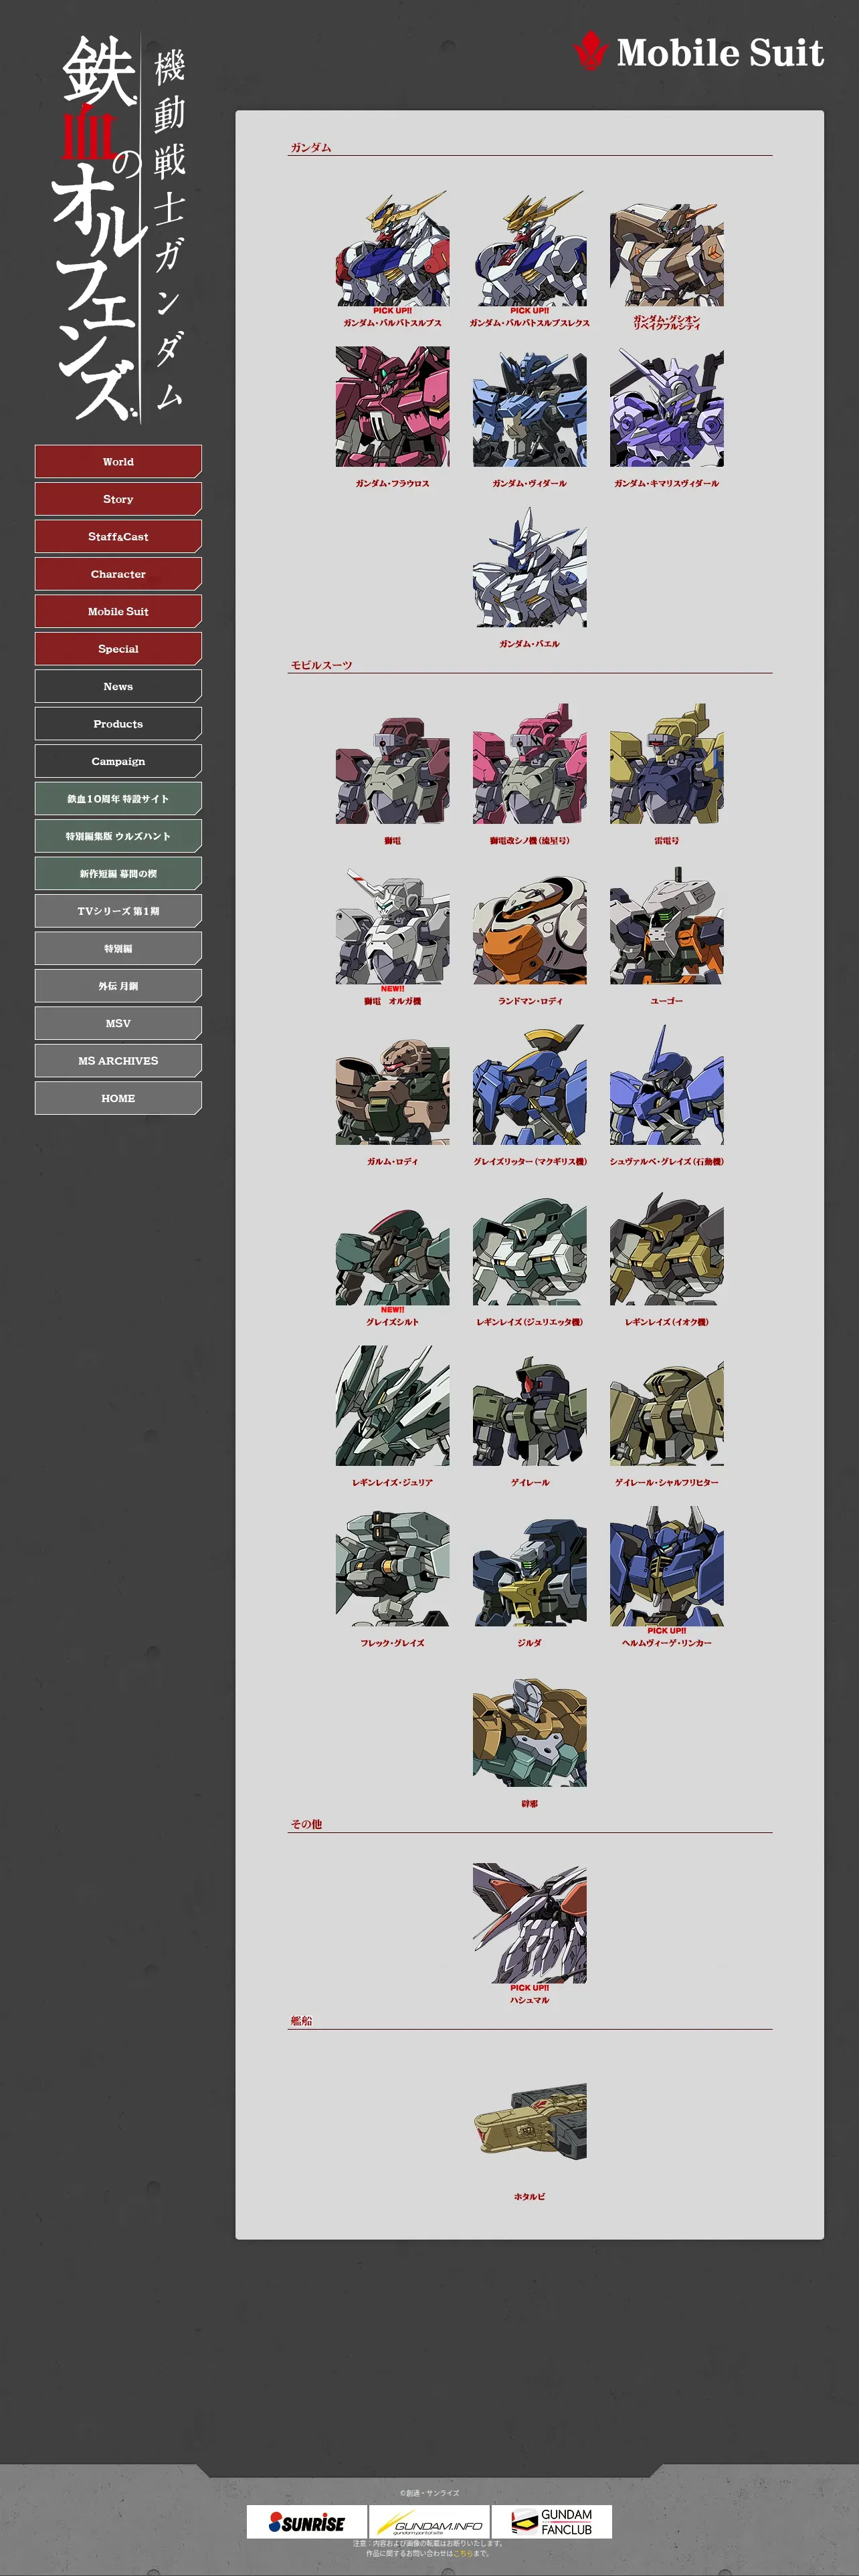Open グレイズリッター(マクギリス機) thumbnail
Screen dimensions: 859x2576
pyautogui.click(x=529, y=1086)
